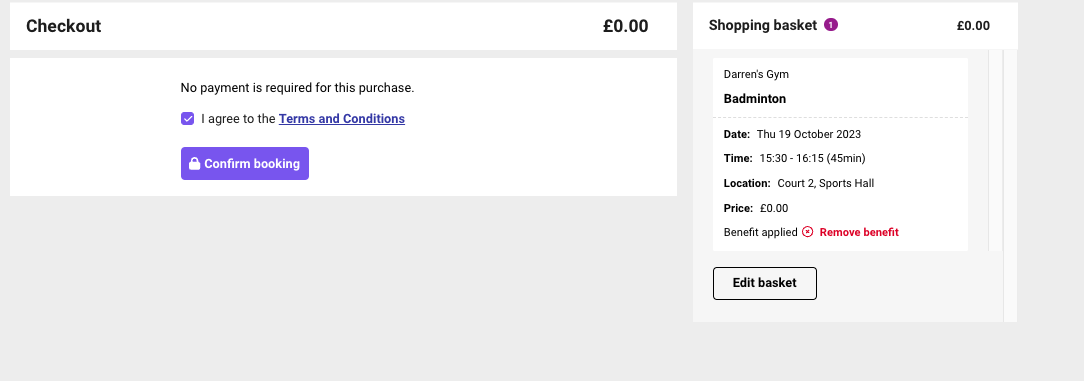This screenshot has width=1084, height=381.
Task: Click the Remove benefit link
Action: 859,232
